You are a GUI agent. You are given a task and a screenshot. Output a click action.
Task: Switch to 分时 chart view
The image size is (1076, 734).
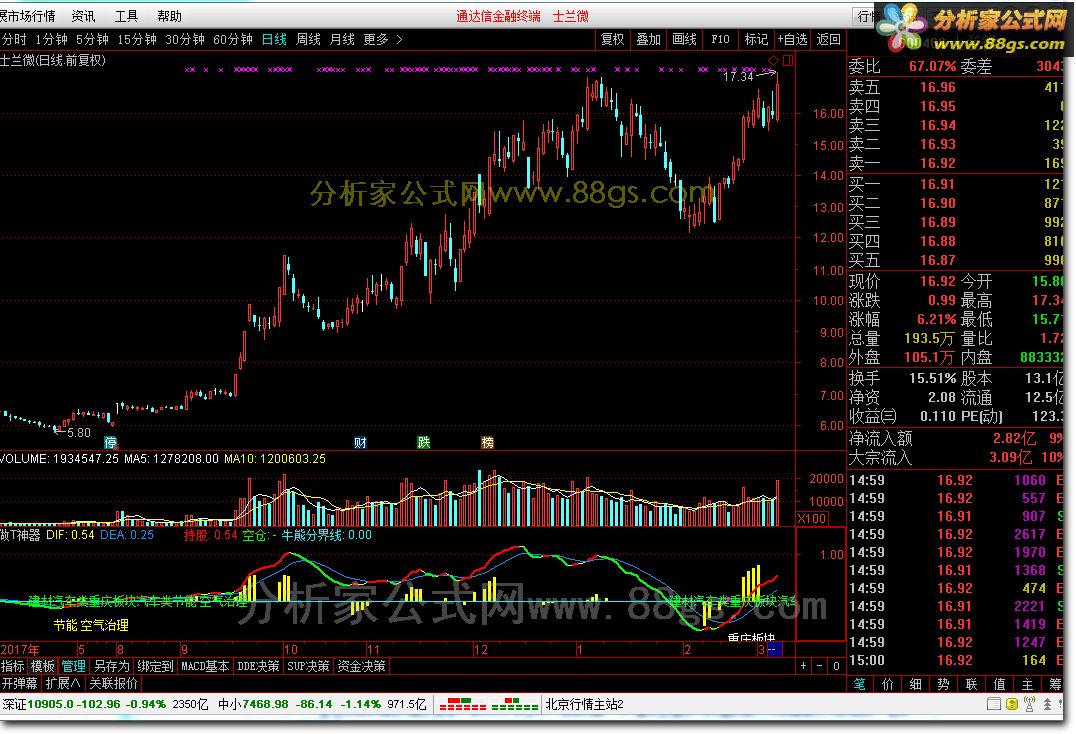click(14, 39)
